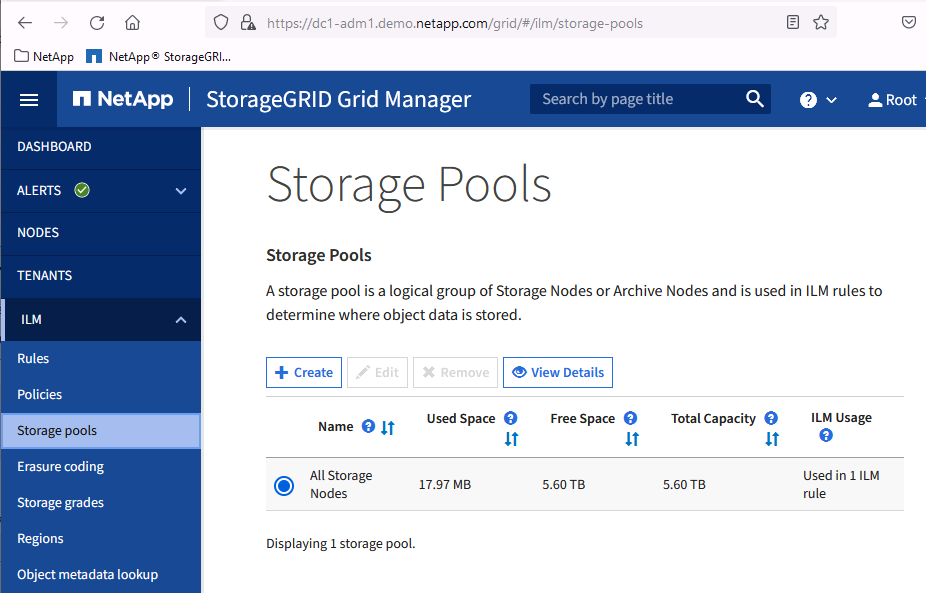The height and width of the screenshot is (593, 926).
Task: Click Used Space help icon
Action: pyautogui.click(x=511, y=418)
